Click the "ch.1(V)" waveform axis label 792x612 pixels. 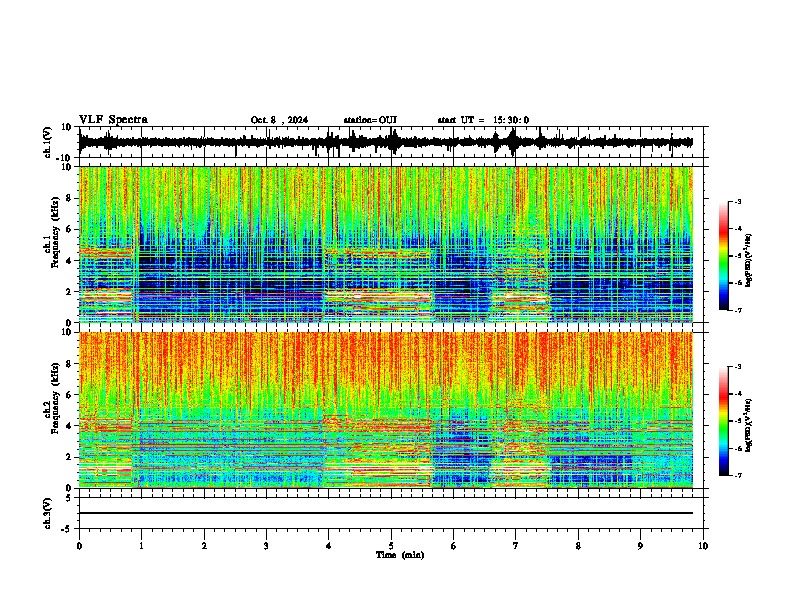click(48, 142)
